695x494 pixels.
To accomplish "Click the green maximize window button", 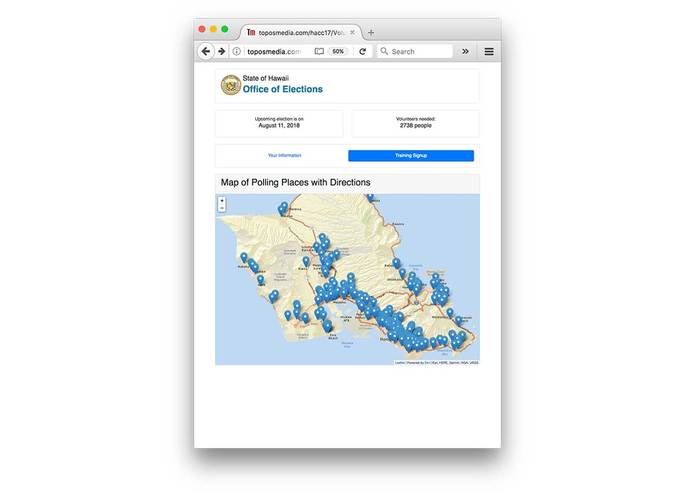I will [225, 29].
